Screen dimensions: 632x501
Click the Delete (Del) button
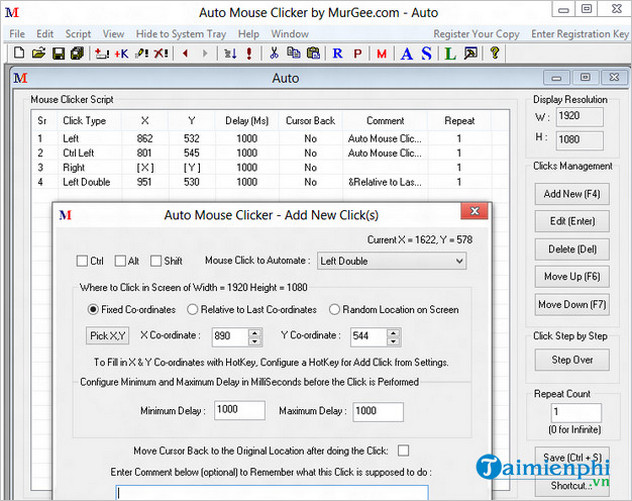(572, 249)
